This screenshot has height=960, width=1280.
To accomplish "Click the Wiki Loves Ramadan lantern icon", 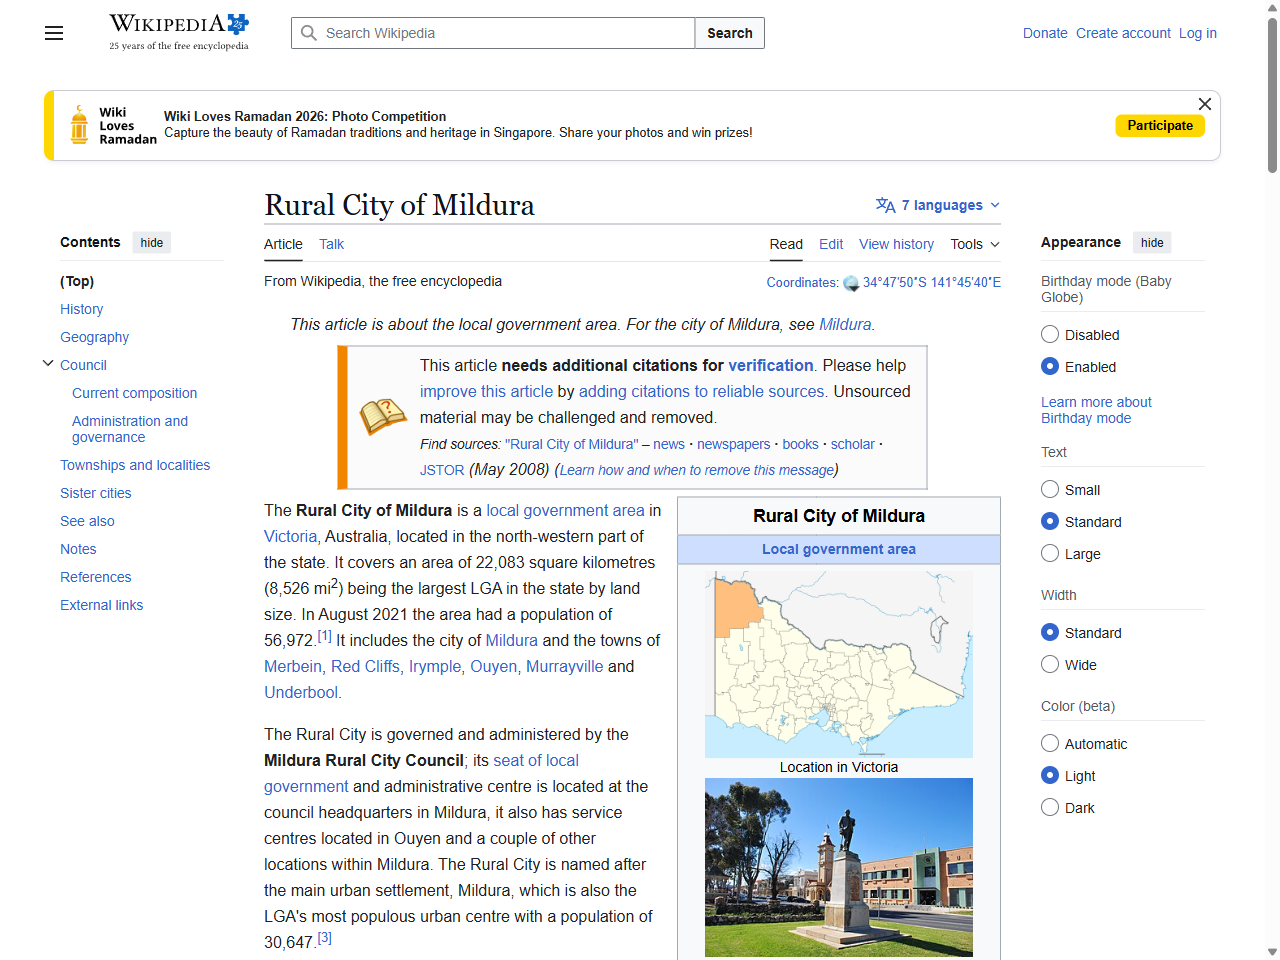I will [x=79, y=125].
